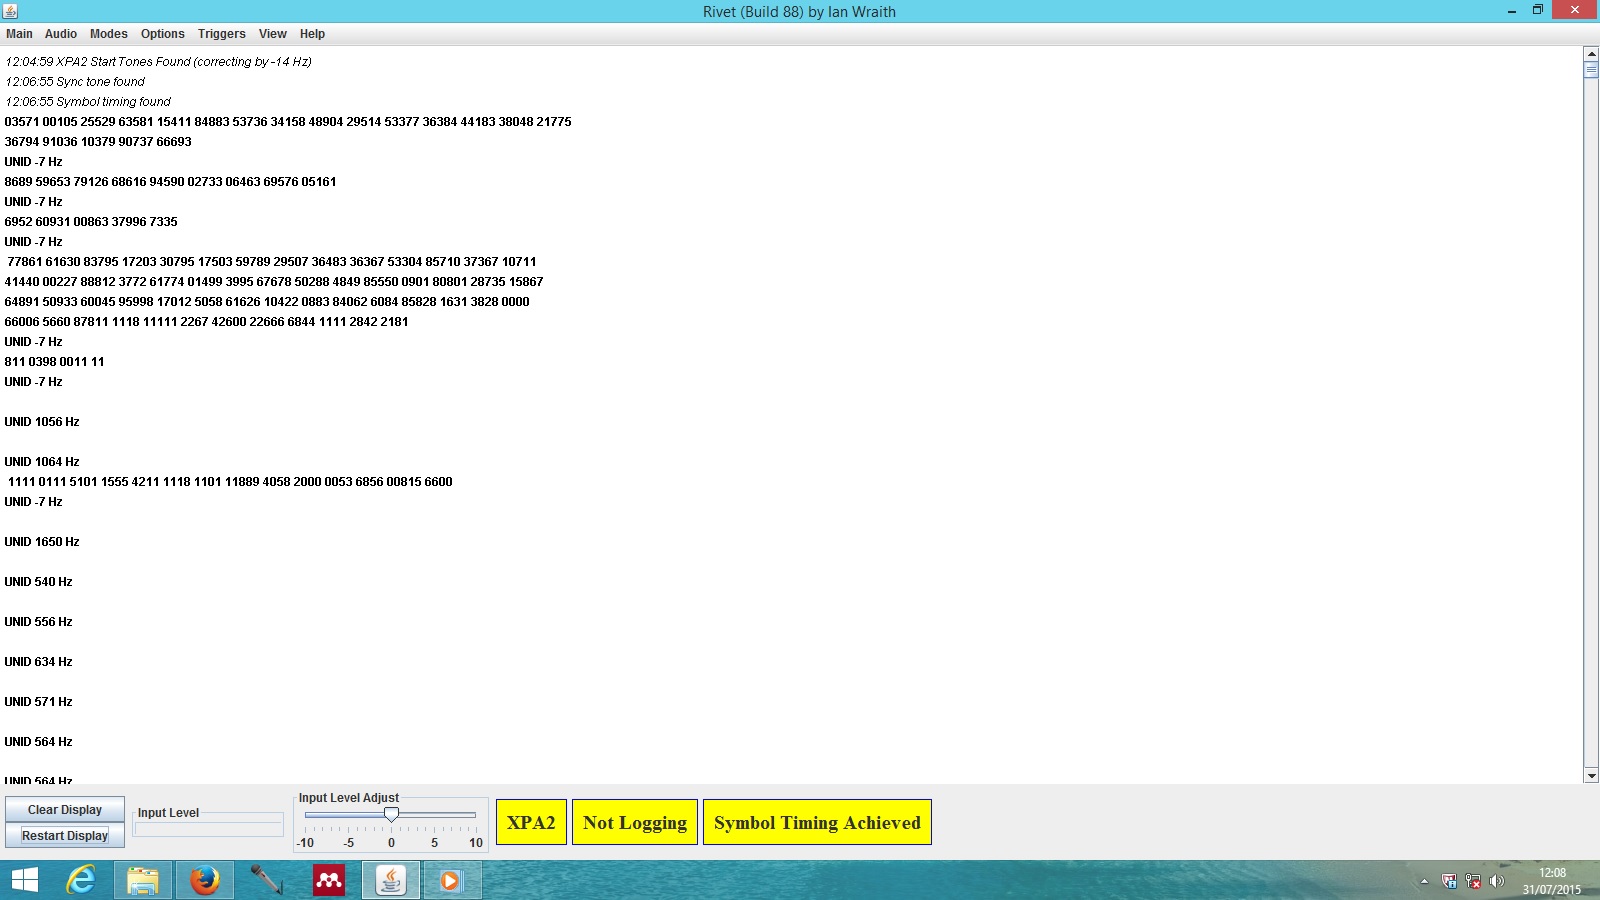
Task: Click the scrollbar down arrow
Action: 1591,775
